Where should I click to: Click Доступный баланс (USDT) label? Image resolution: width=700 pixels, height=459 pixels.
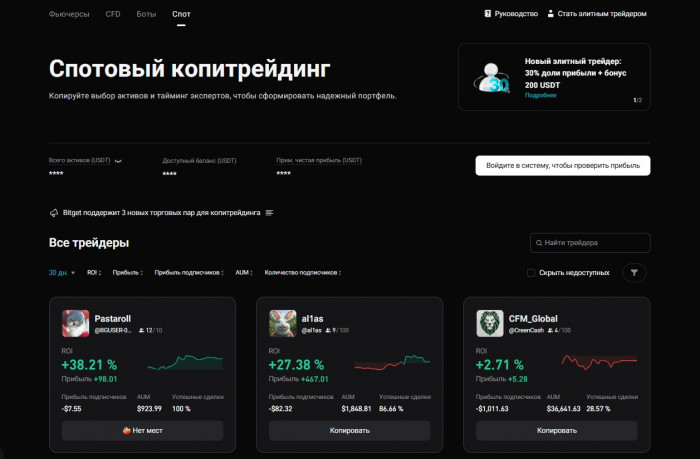click(x=199, y=160)
